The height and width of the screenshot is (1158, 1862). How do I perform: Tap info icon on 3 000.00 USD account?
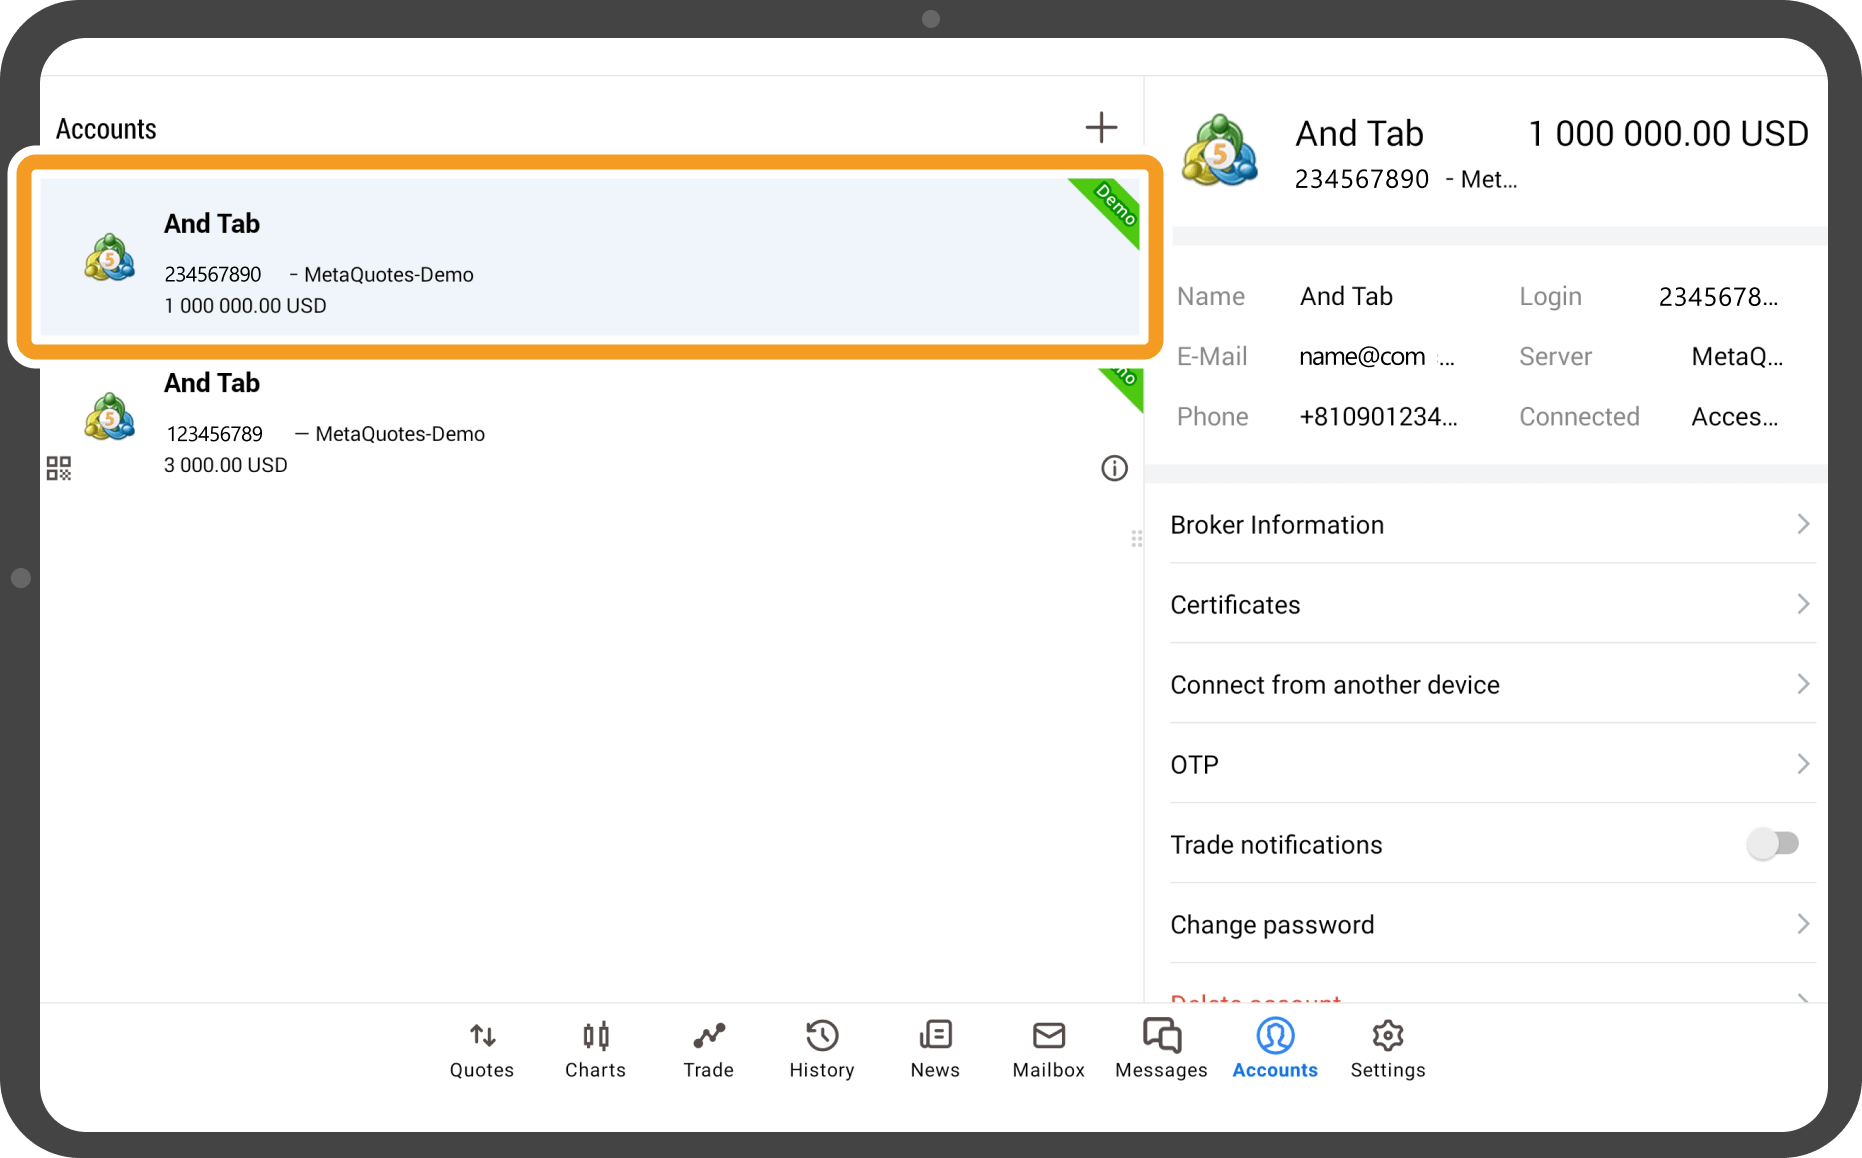1114,468
